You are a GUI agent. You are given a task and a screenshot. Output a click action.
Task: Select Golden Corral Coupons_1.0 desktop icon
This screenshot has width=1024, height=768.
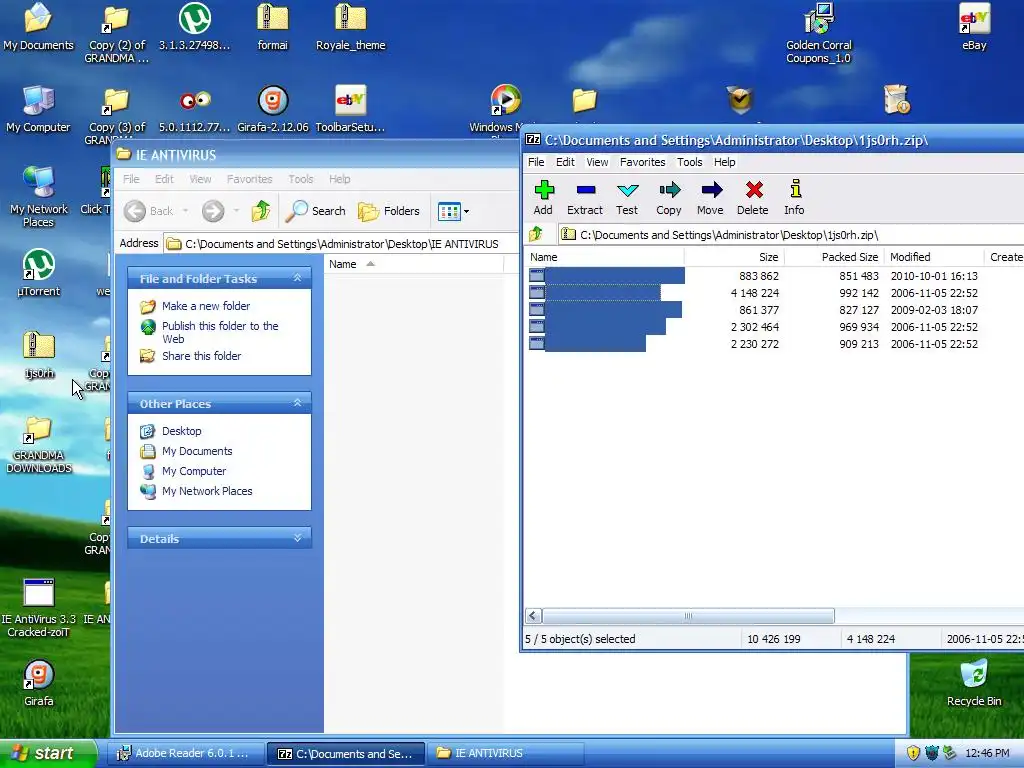coord(819,33)
